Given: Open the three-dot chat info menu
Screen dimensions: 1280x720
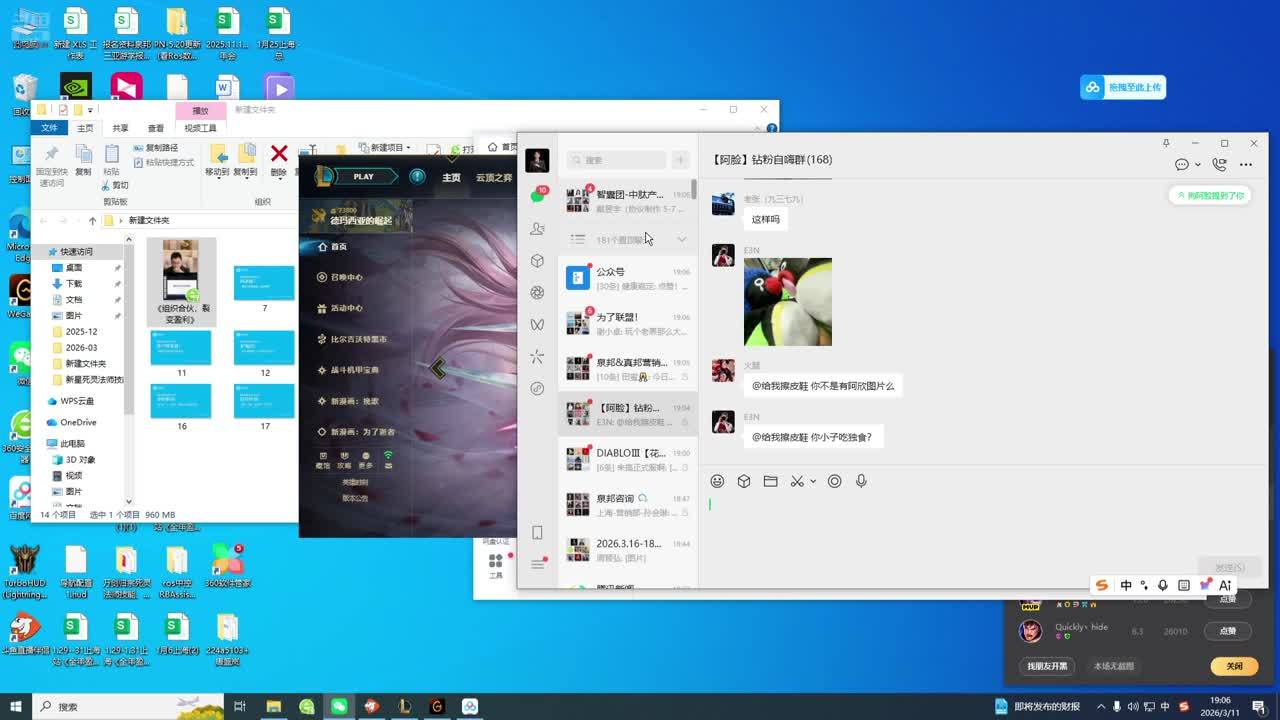Looking at the screenshot, I should pyautogui.click(x=1246, y=165).
